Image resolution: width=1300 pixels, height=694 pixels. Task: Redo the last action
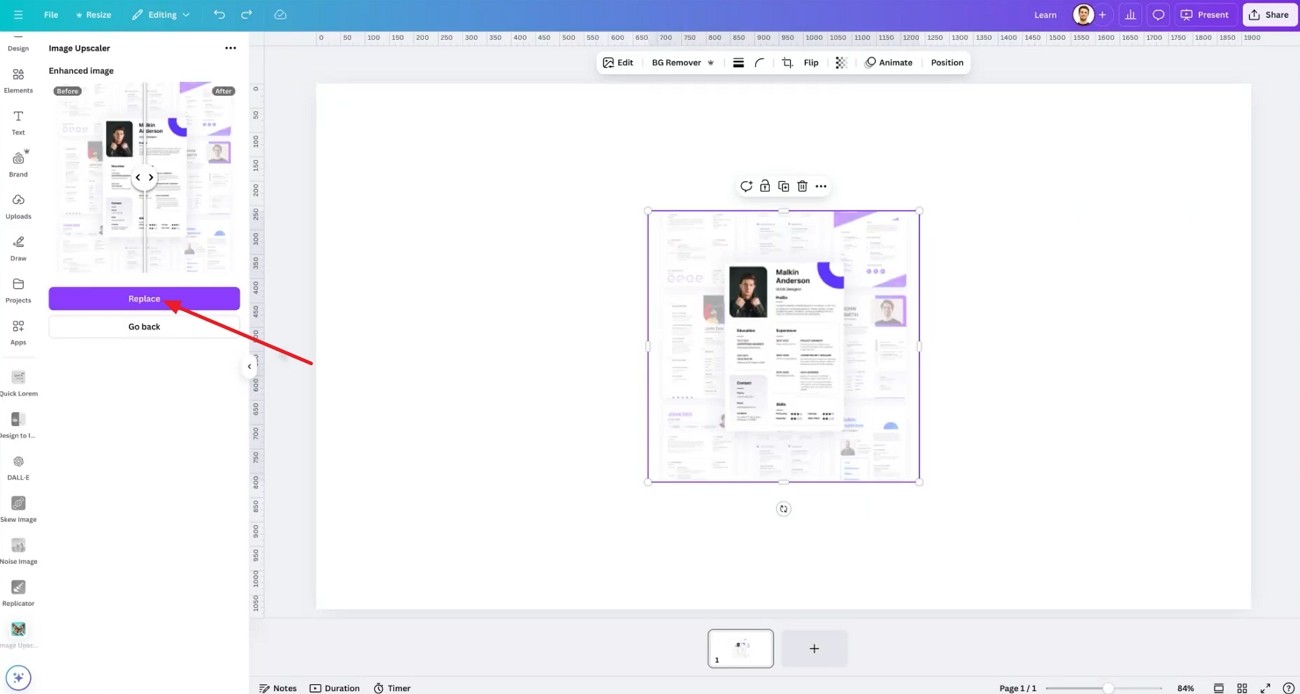point(246,15)
